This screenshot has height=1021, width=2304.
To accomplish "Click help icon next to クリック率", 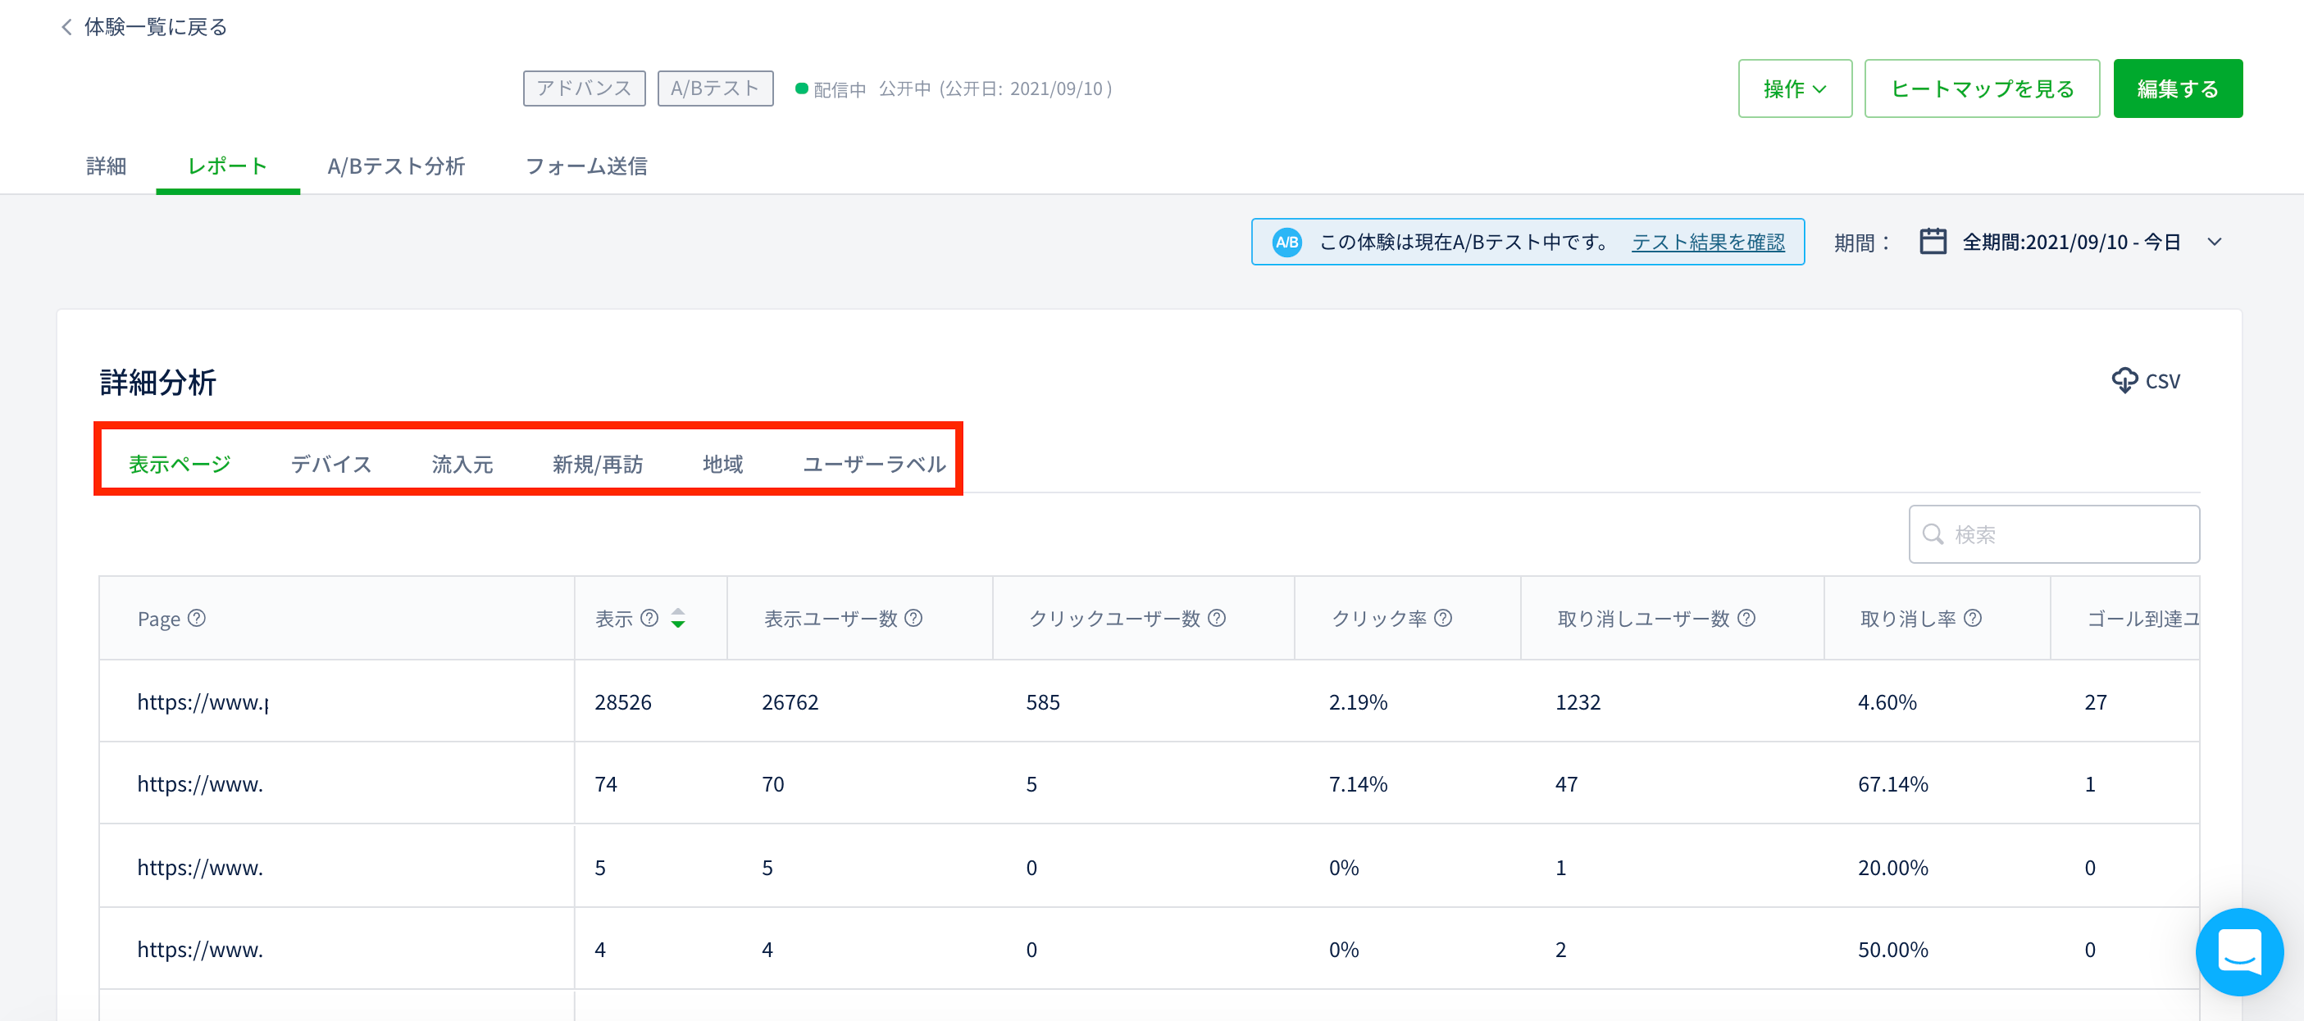I will [x=1443, y=618].
